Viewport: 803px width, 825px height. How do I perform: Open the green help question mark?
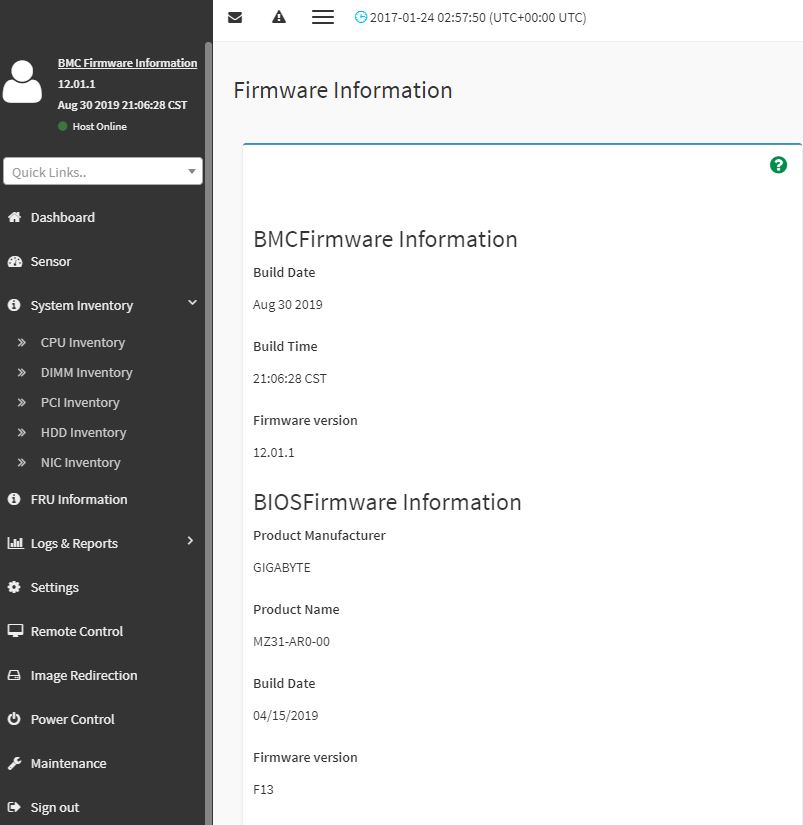[x=778, y=165]
